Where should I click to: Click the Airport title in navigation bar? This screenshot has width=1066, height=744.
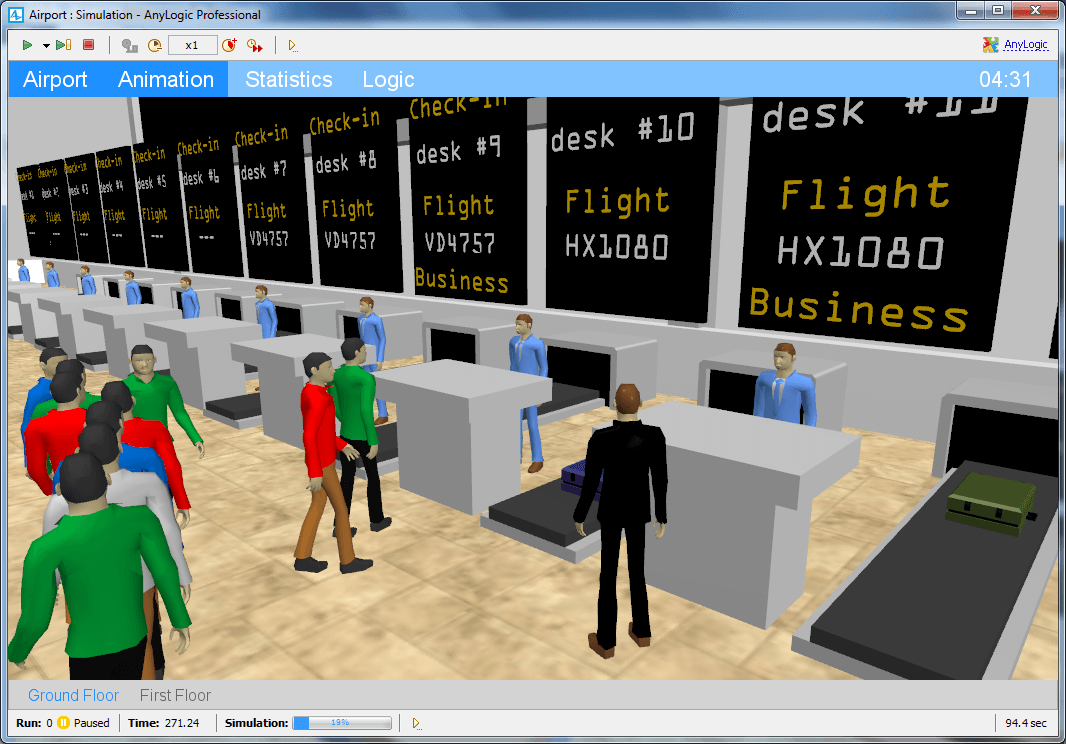click(x=55, y=80)
